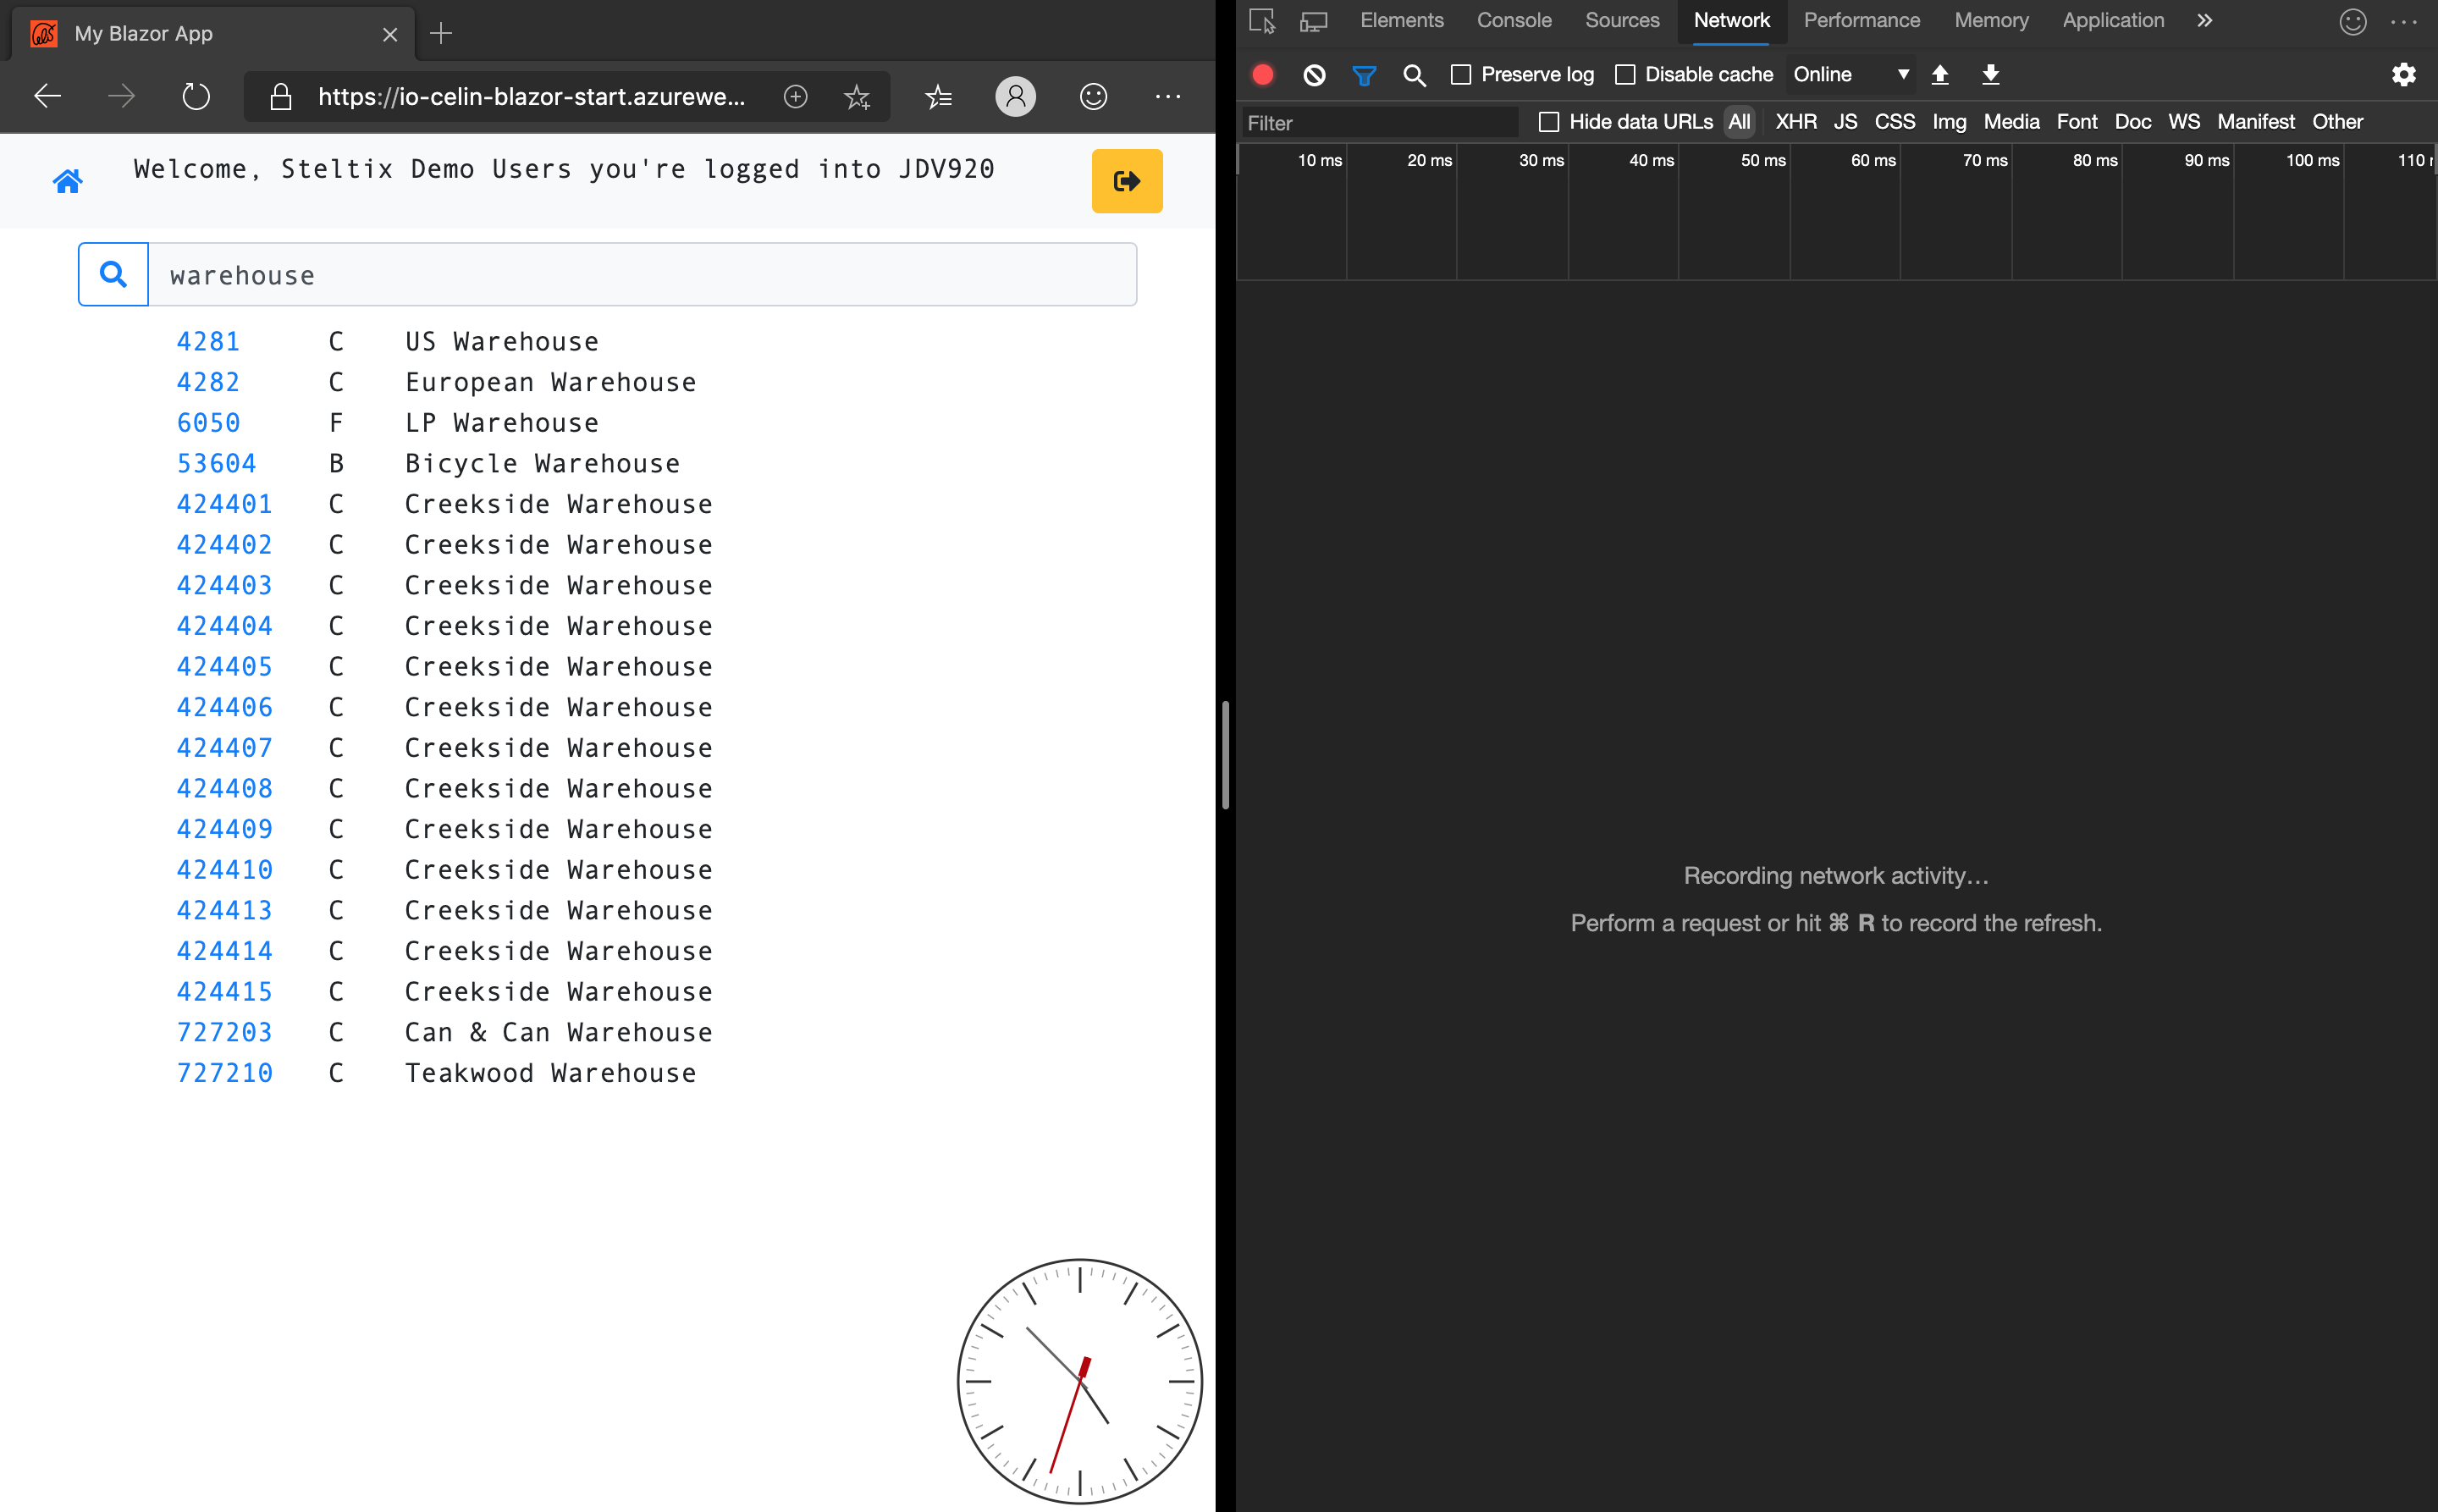This screenshot has width=2438, height=1512.
Task: Open warehouse entry 6050 LP Warehouse
Action: [x=207, y=422]
